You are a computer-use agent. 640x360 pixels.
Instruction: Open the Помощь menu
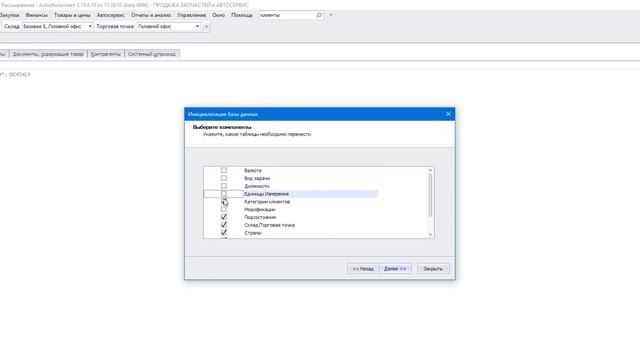(x=242, y=15)
